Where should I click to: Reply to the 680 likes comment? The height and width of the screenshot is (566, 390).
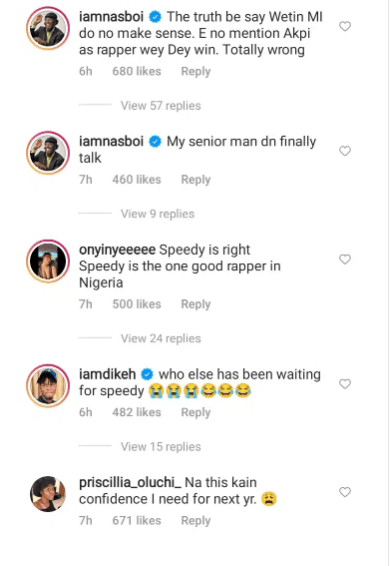tap(196, 71)
